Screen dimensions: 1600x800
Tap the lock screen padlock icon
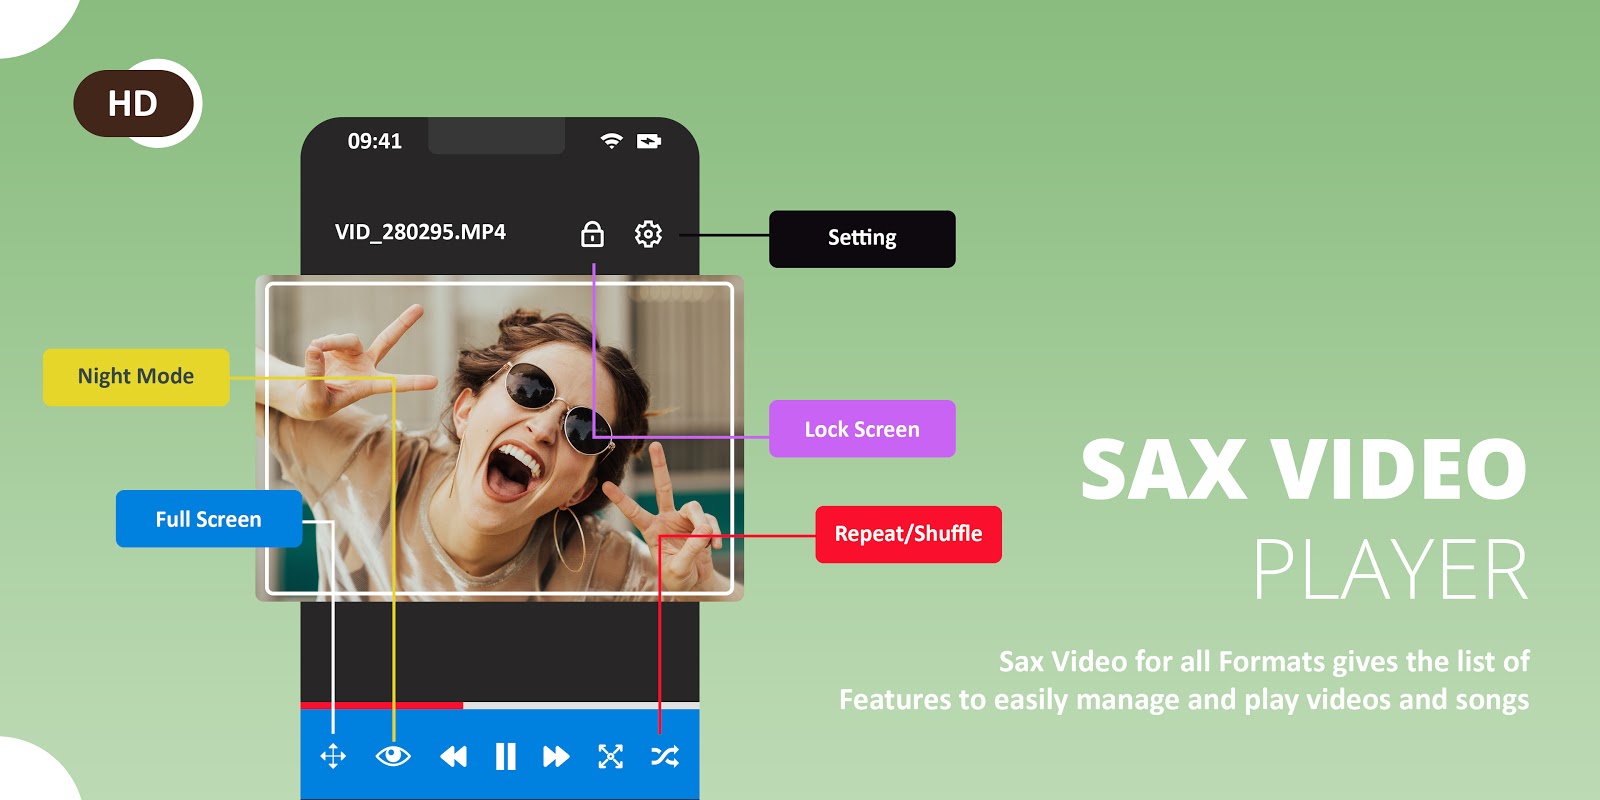coord(593,234)
